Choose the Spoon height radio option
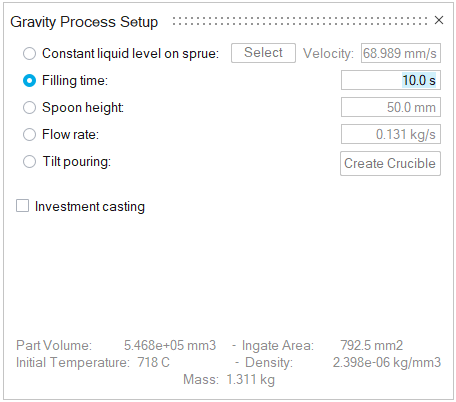 (29, 107)
